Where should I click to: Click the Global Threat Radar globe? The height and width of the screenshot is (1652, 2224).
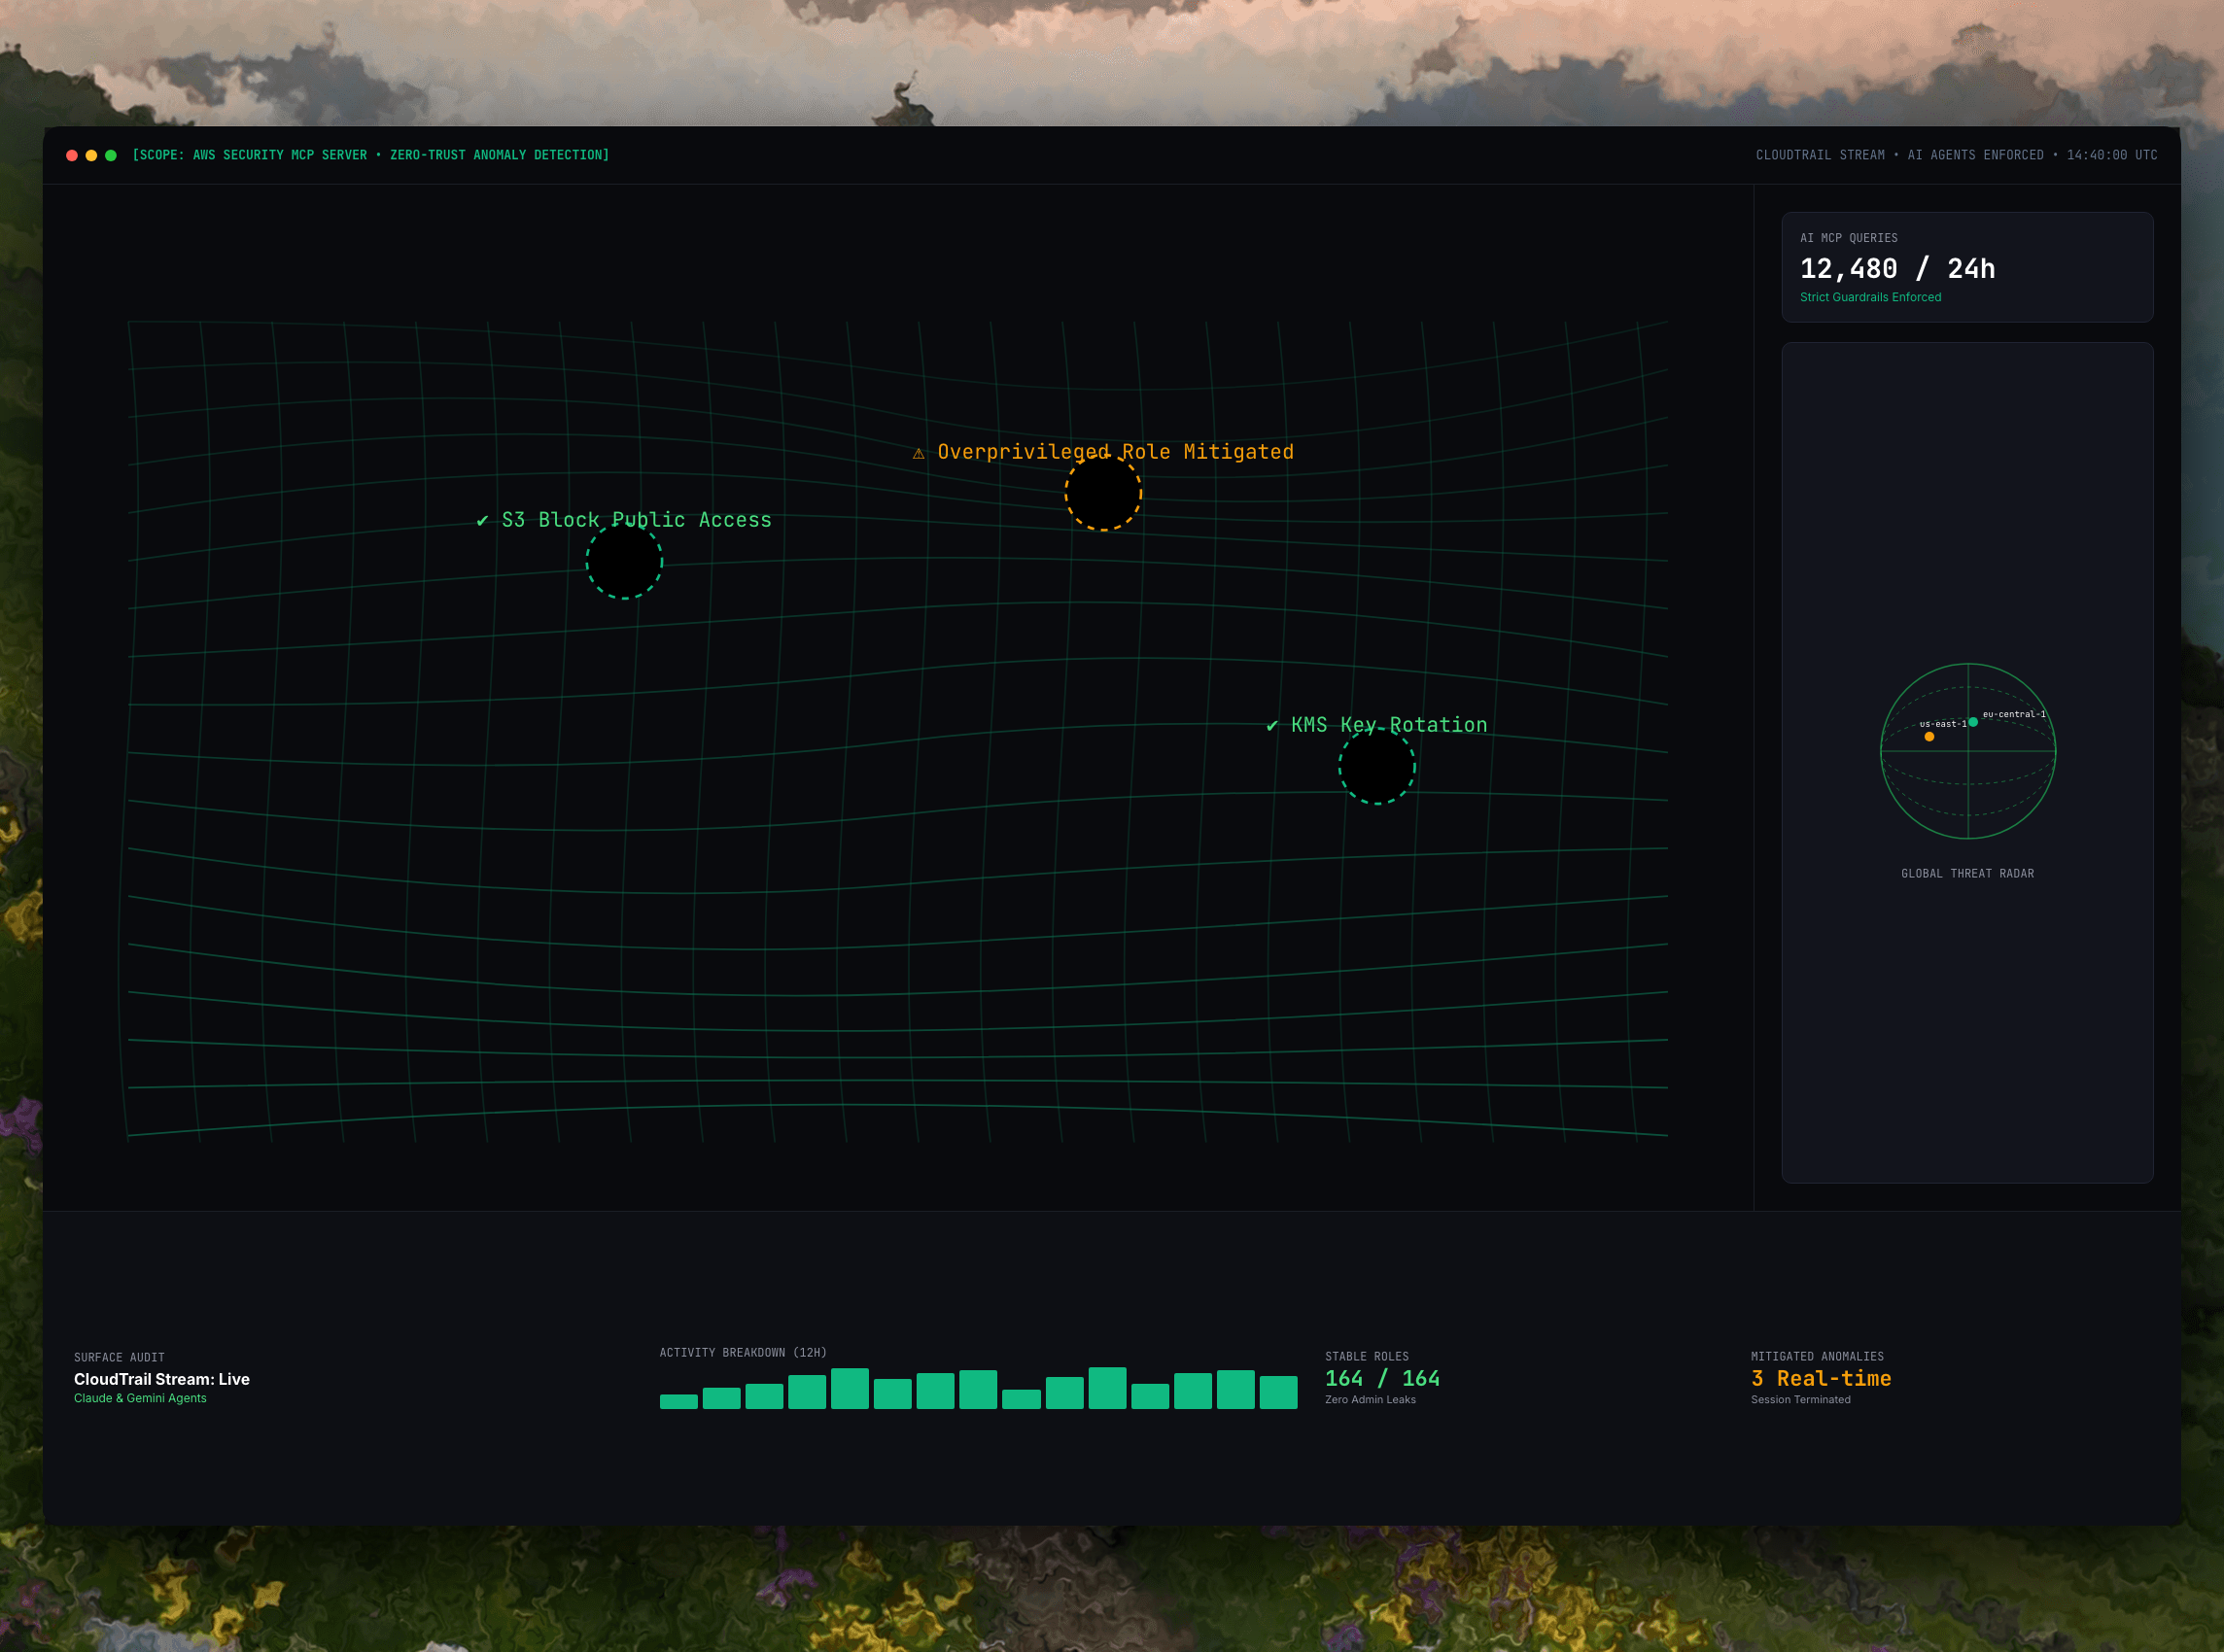1968,751
